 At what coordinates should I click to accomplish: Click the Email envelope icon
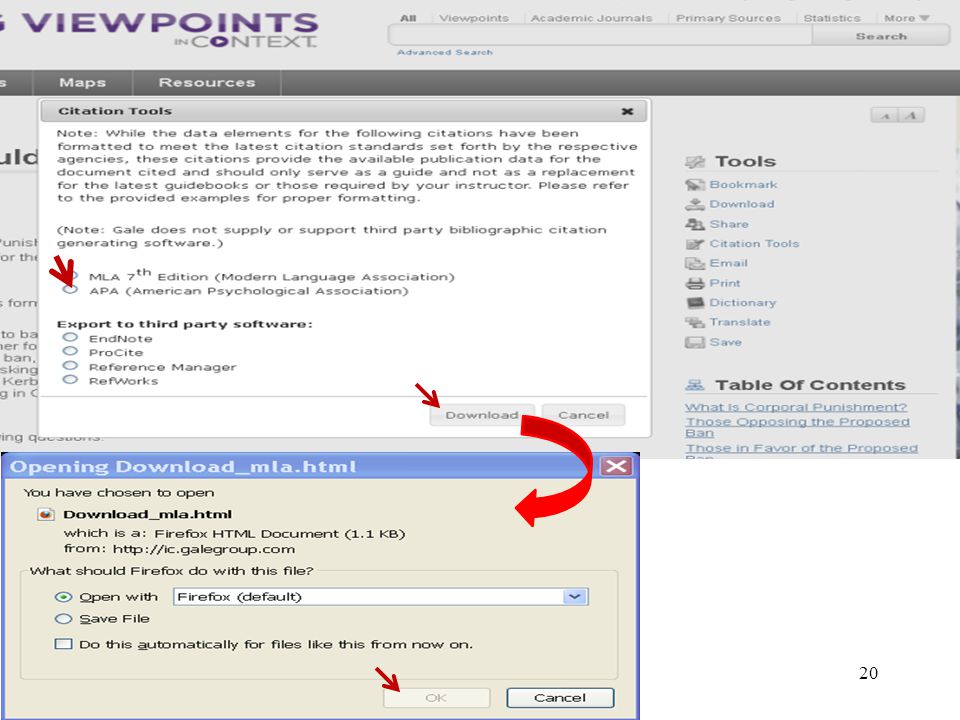695,263
